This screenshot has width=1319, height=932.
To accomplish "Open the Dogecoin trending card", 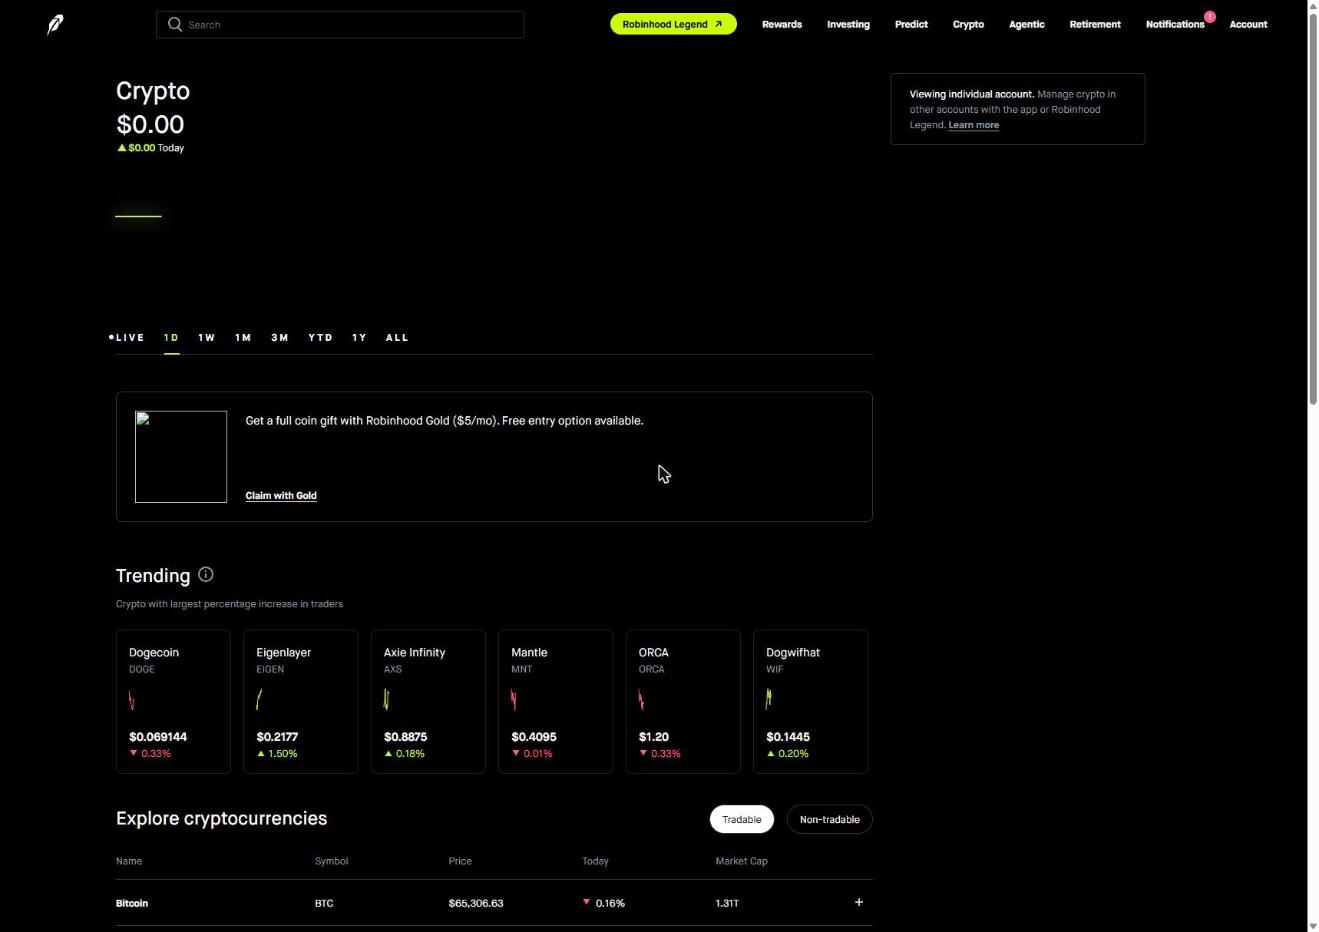I will (x=173, y=701).
